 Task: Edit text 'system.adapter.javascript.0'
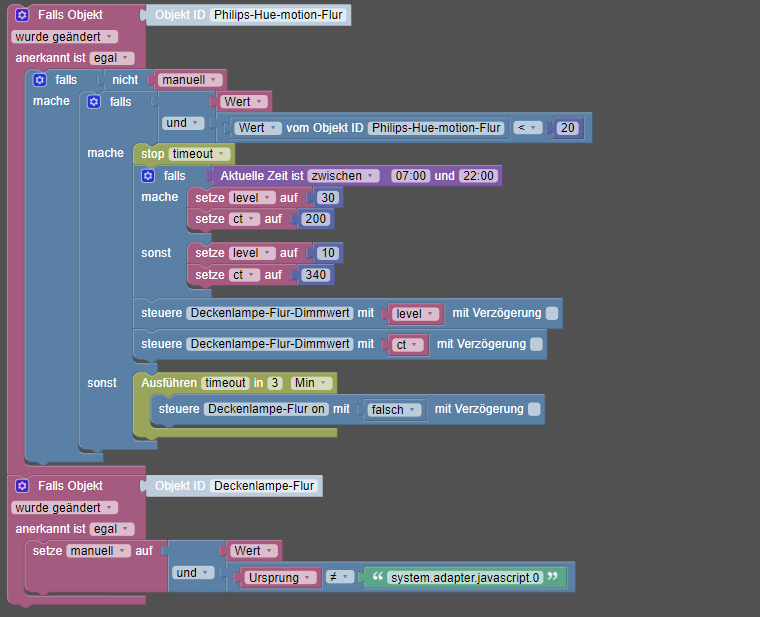coord(465,578)
